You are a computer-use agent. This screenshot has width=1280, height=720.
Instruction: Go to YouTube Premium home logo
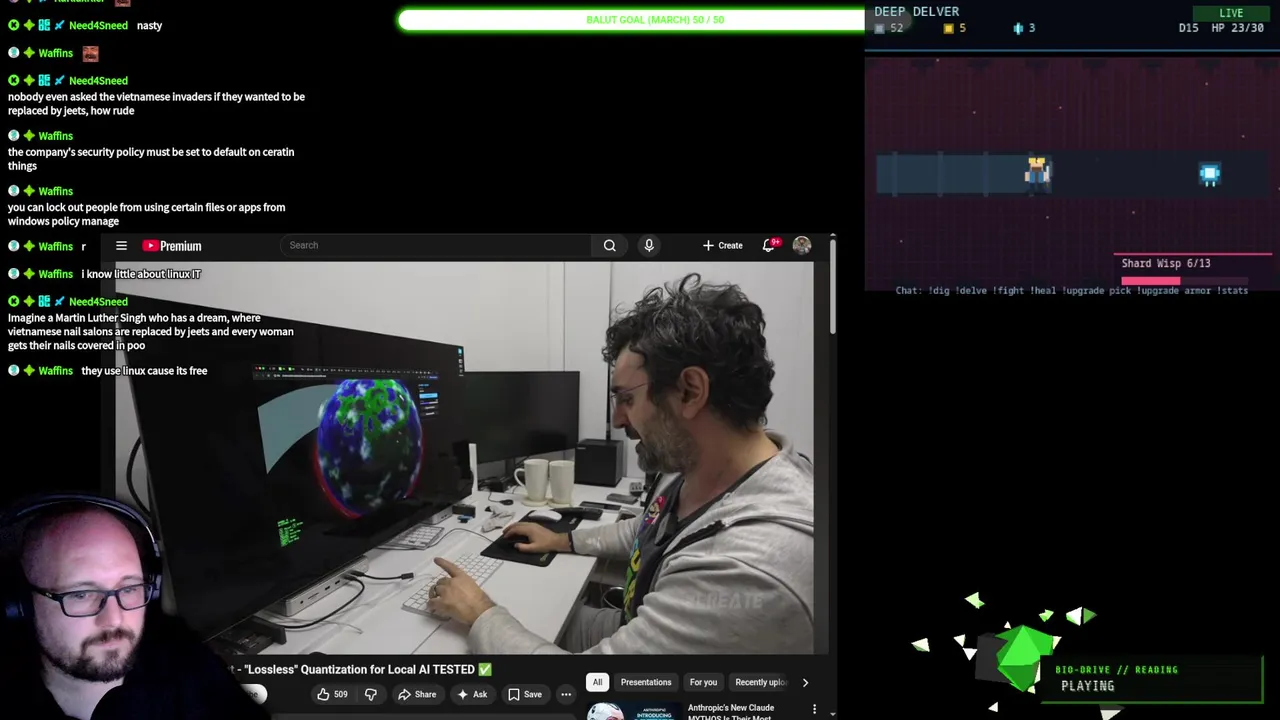click(172, 246)
